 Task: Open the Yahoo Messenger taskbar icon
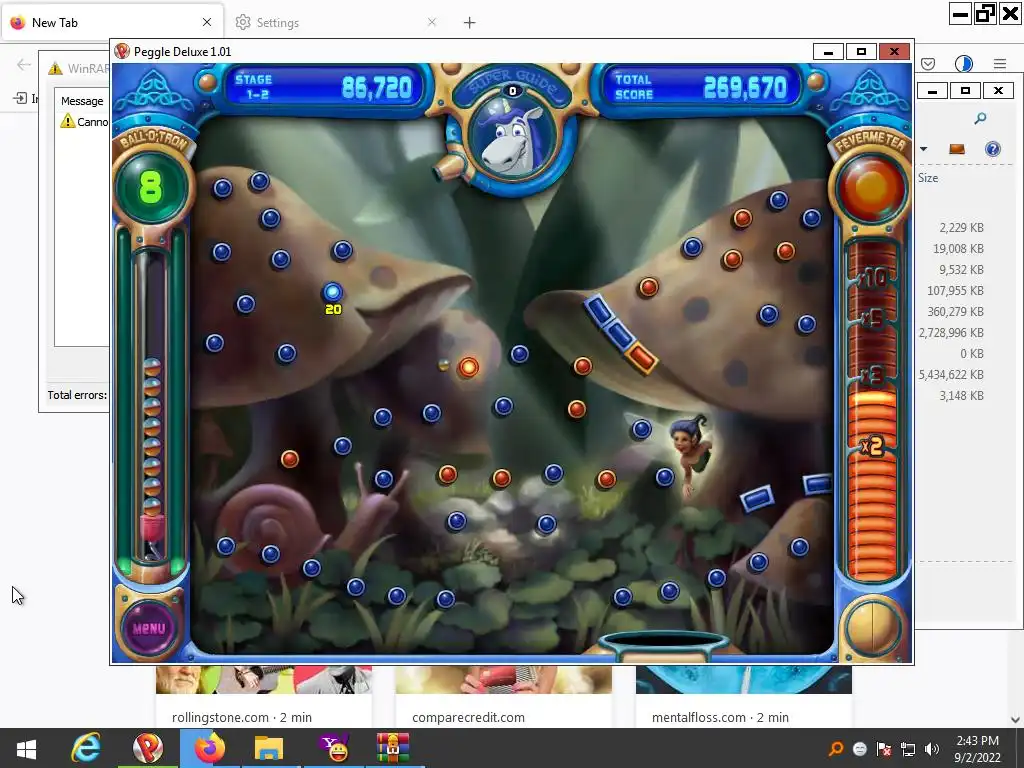tap(332, 748)
